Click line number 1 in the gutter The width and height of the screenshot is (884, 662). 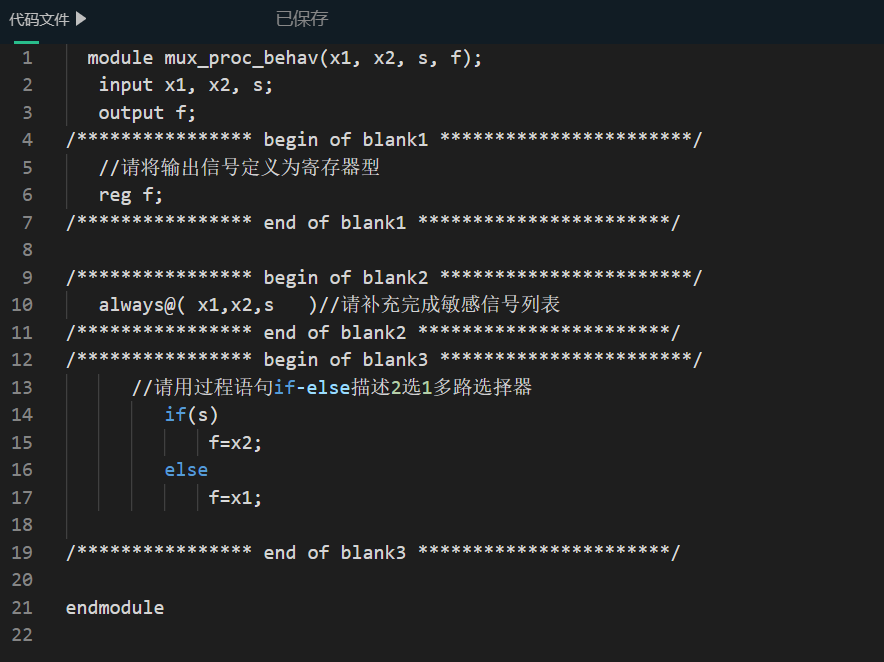tap(25, 58)
